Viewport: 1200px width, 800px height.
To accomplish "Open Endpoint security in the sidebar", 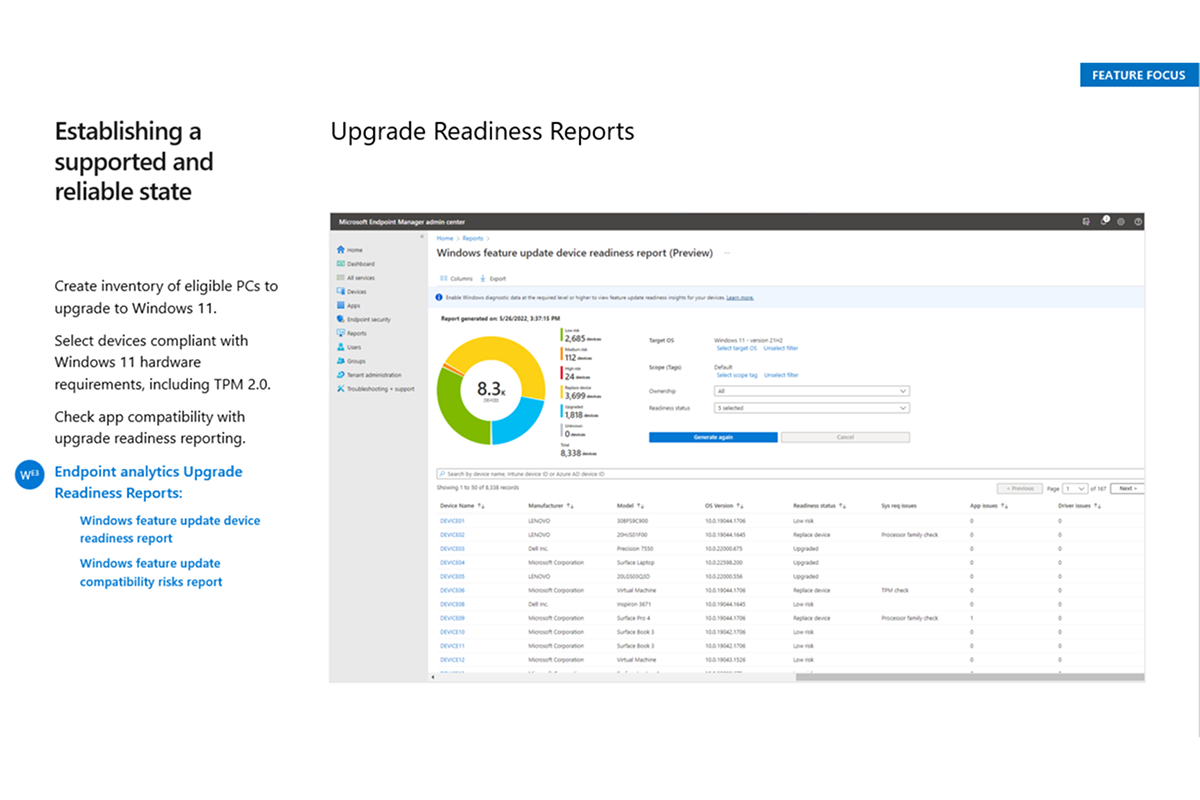I will [363, 320].
